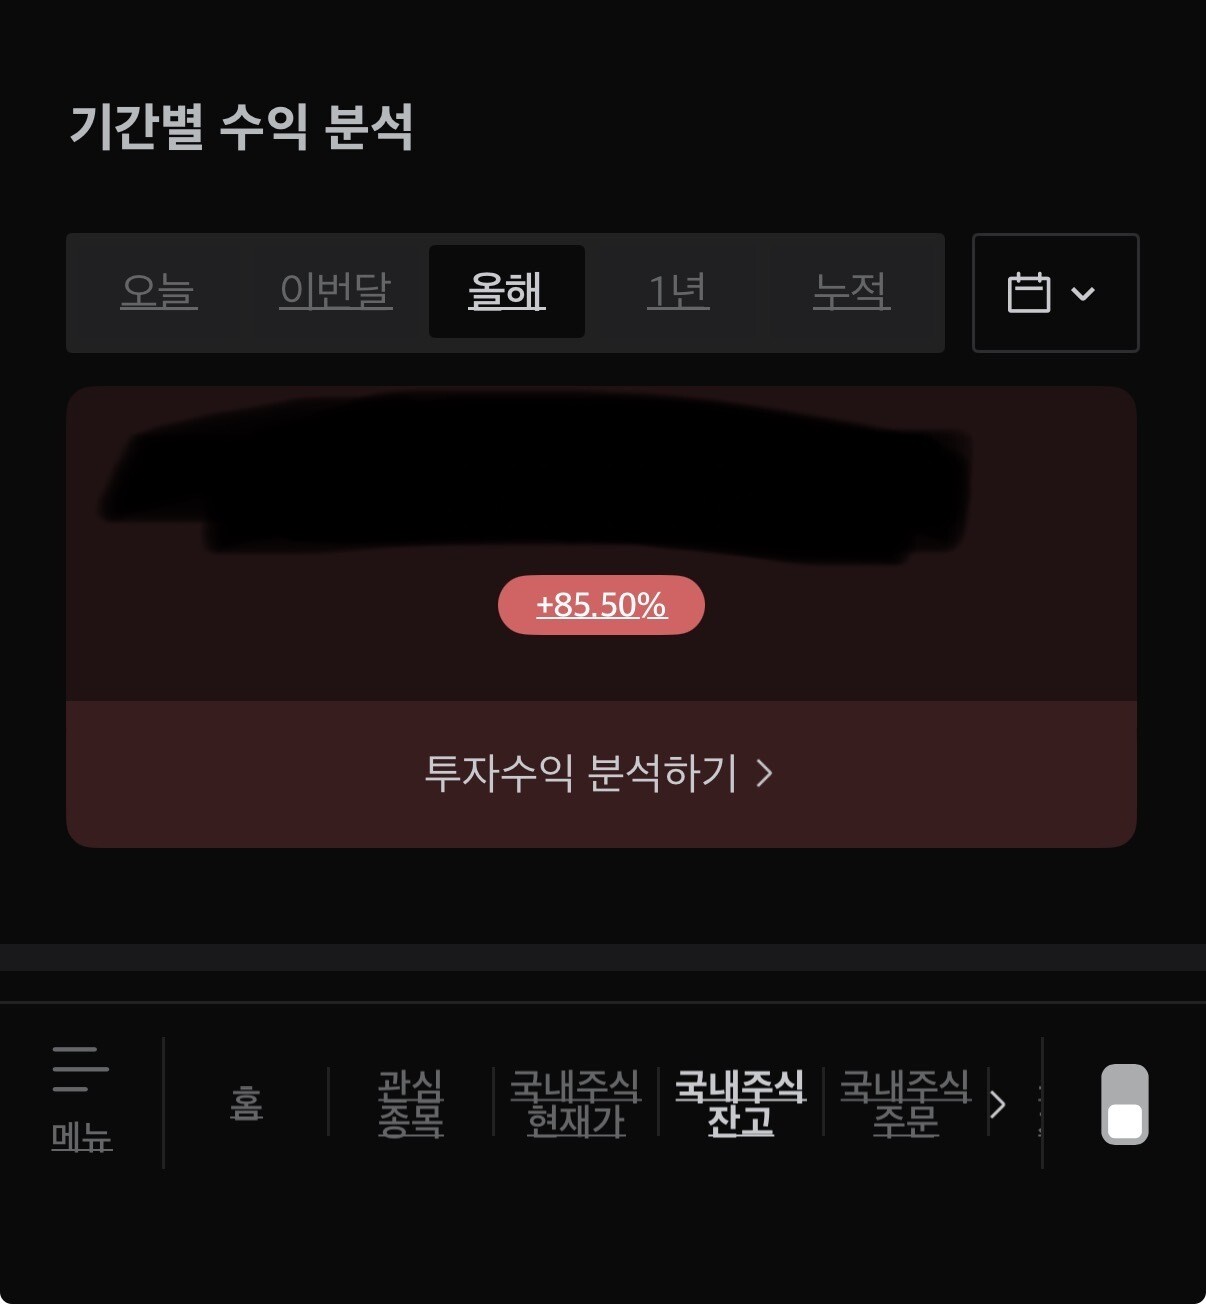Click the +85.50% return badge
Screen dimensions: 1206x1304
click(601, 605)
